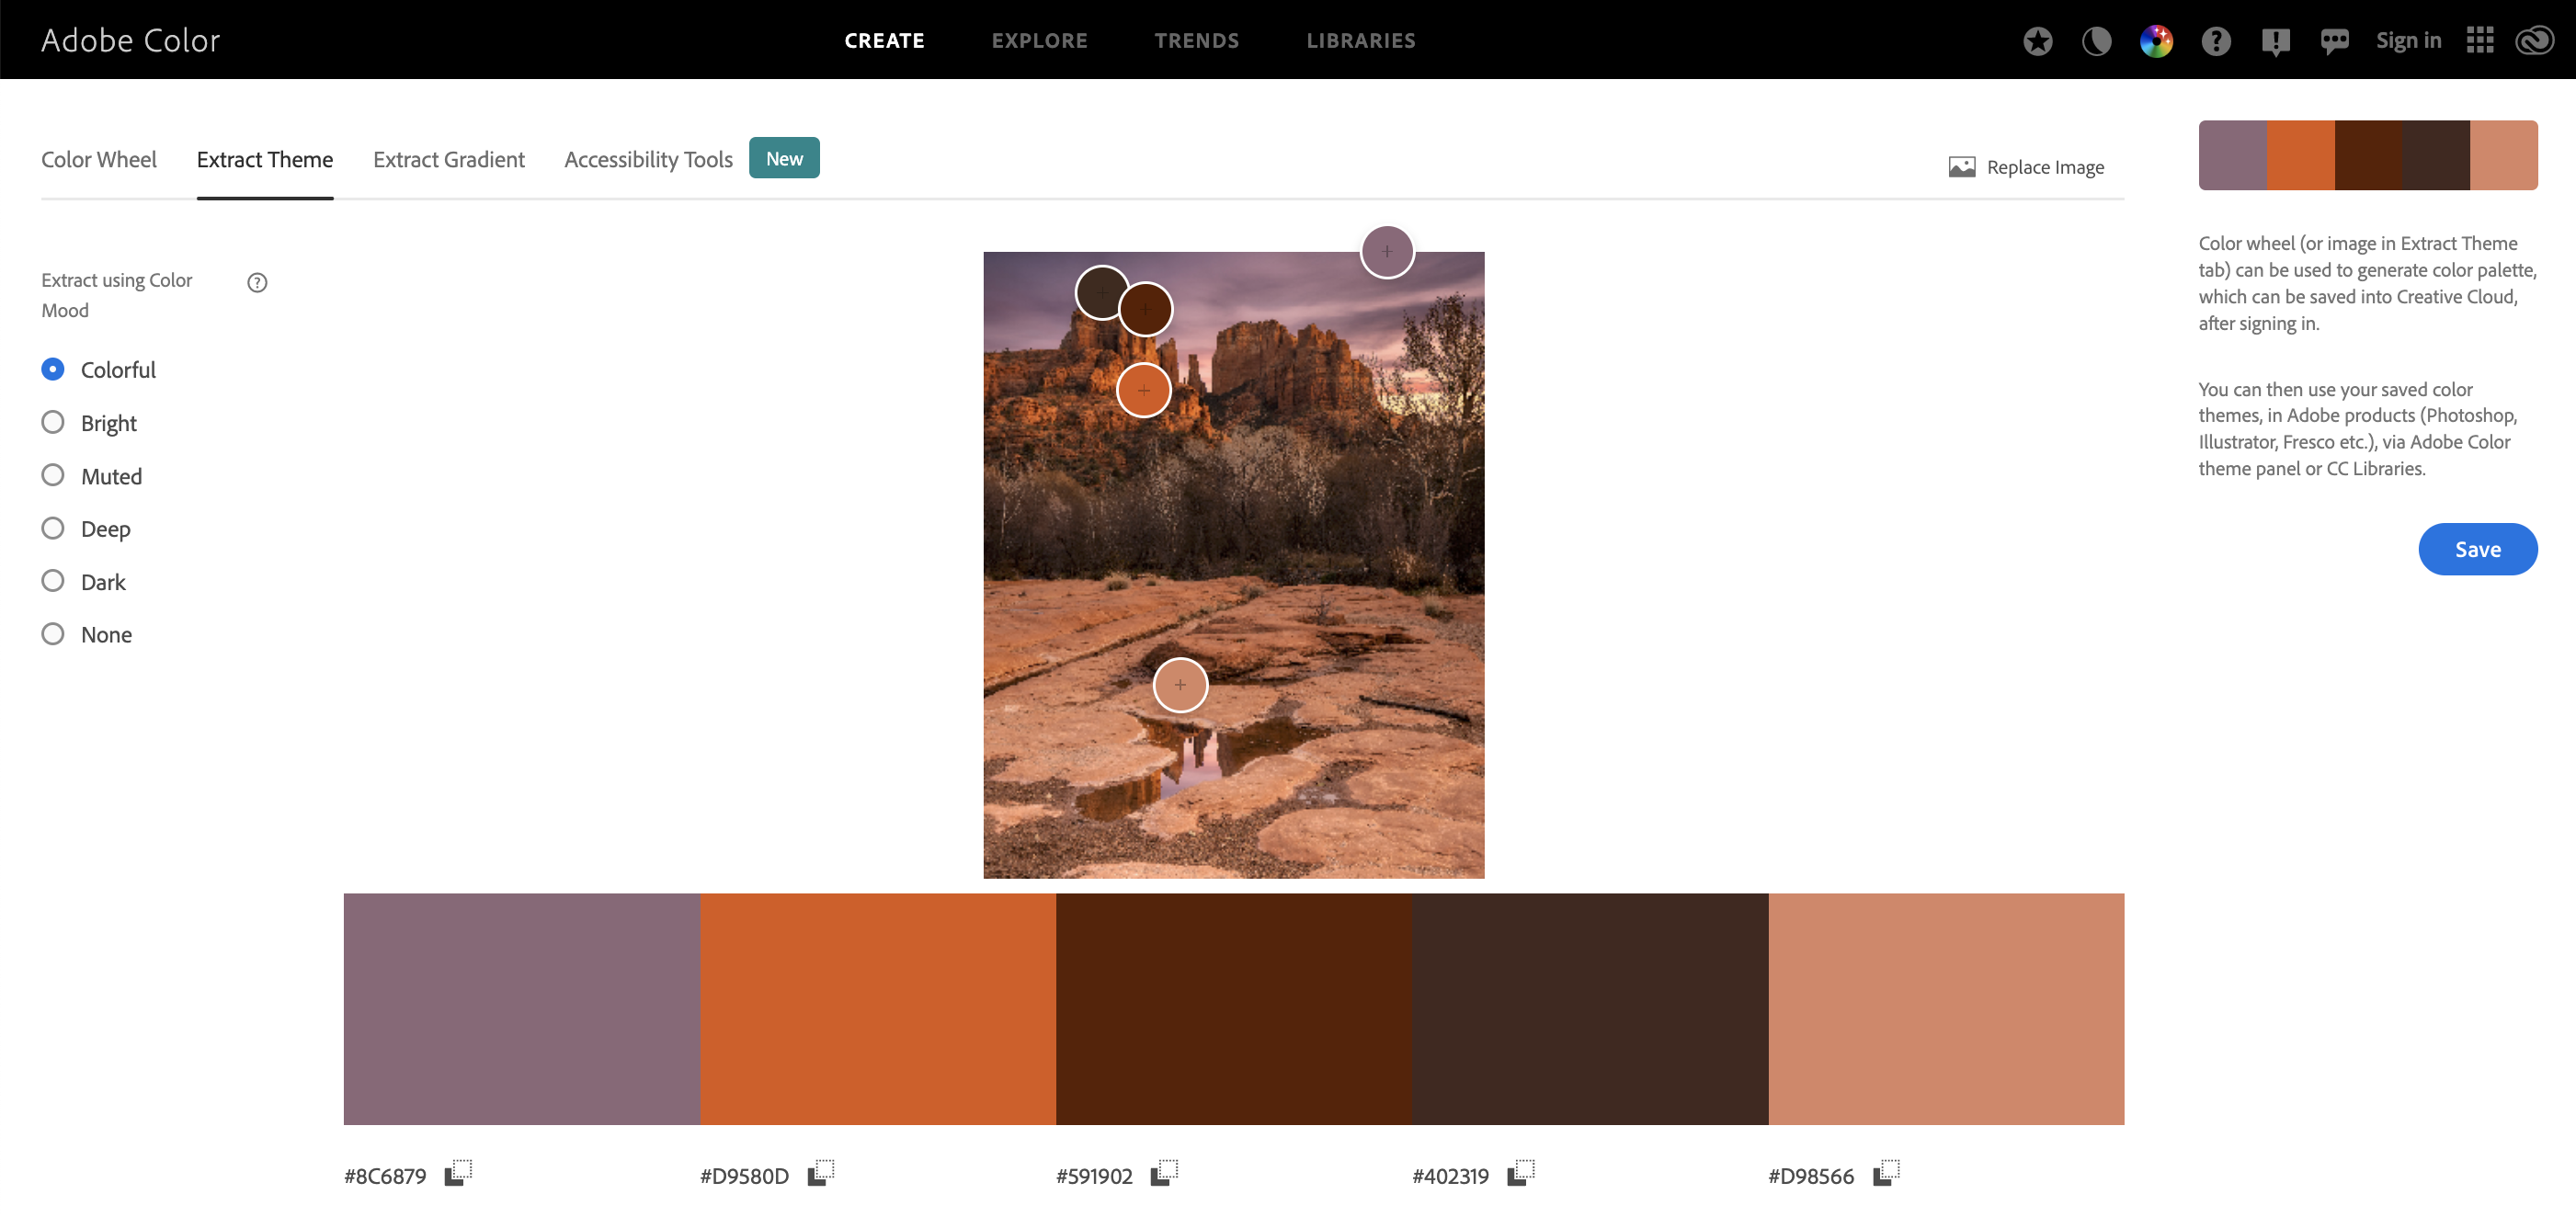This screenshot has height=1217, width=2576.
Task: Click the Color Mood help icon
Action: 257,283
